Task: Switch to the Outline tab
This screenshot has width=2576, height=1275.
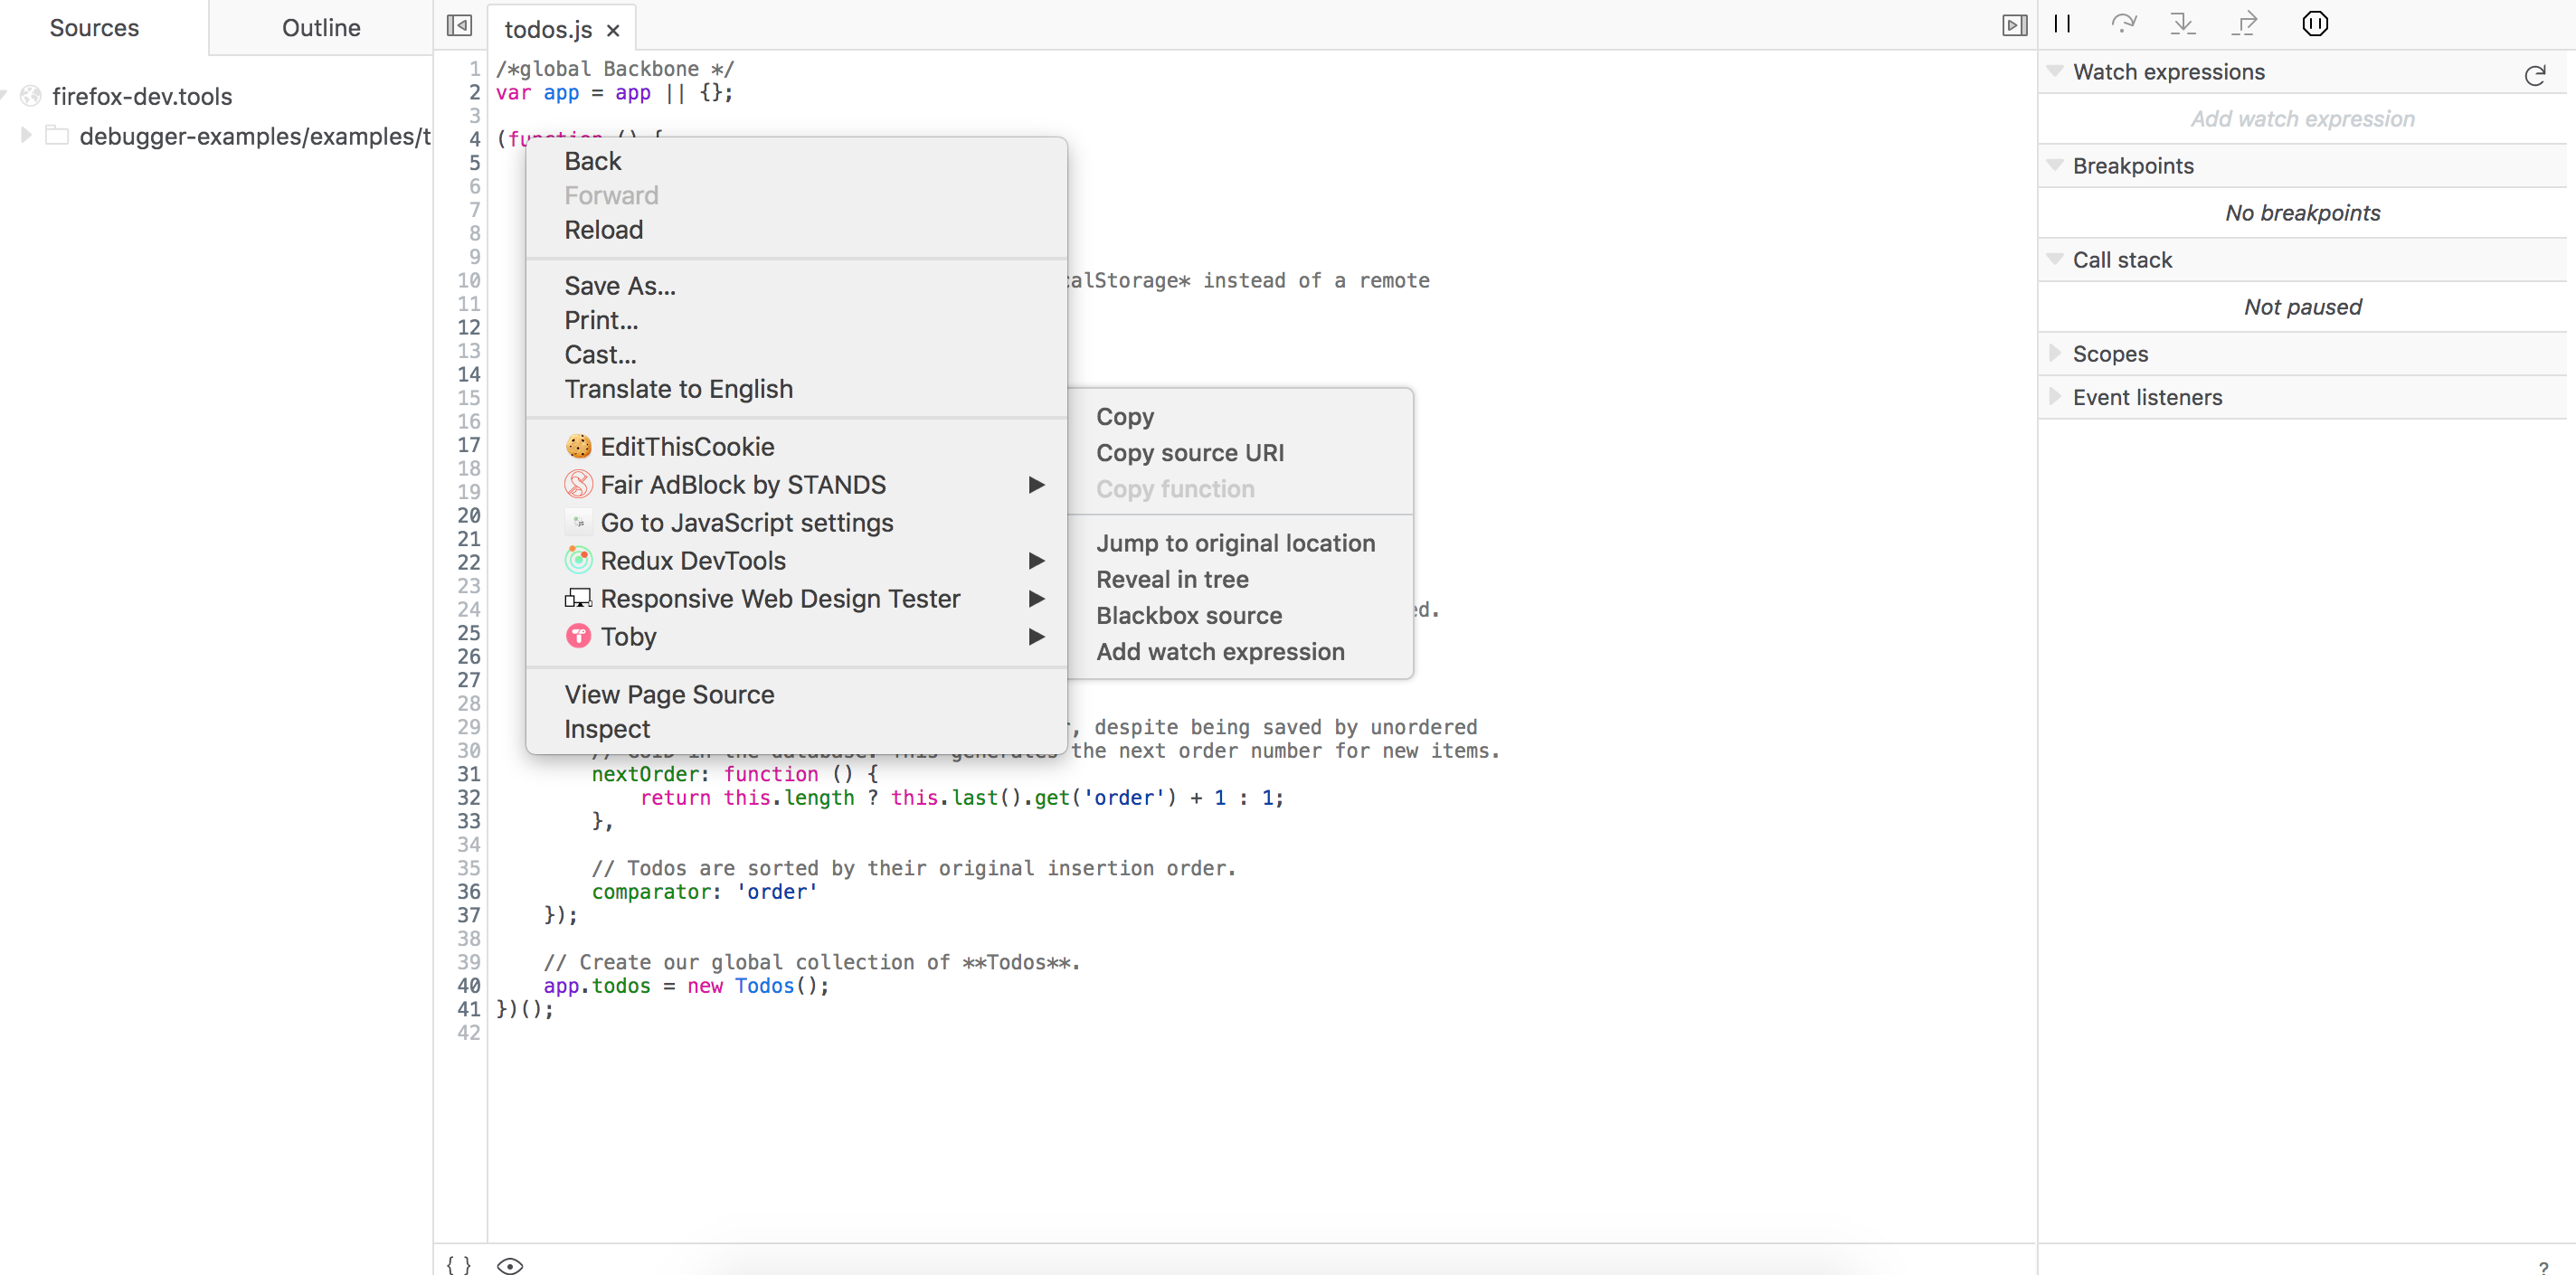Action: [321, 28]
